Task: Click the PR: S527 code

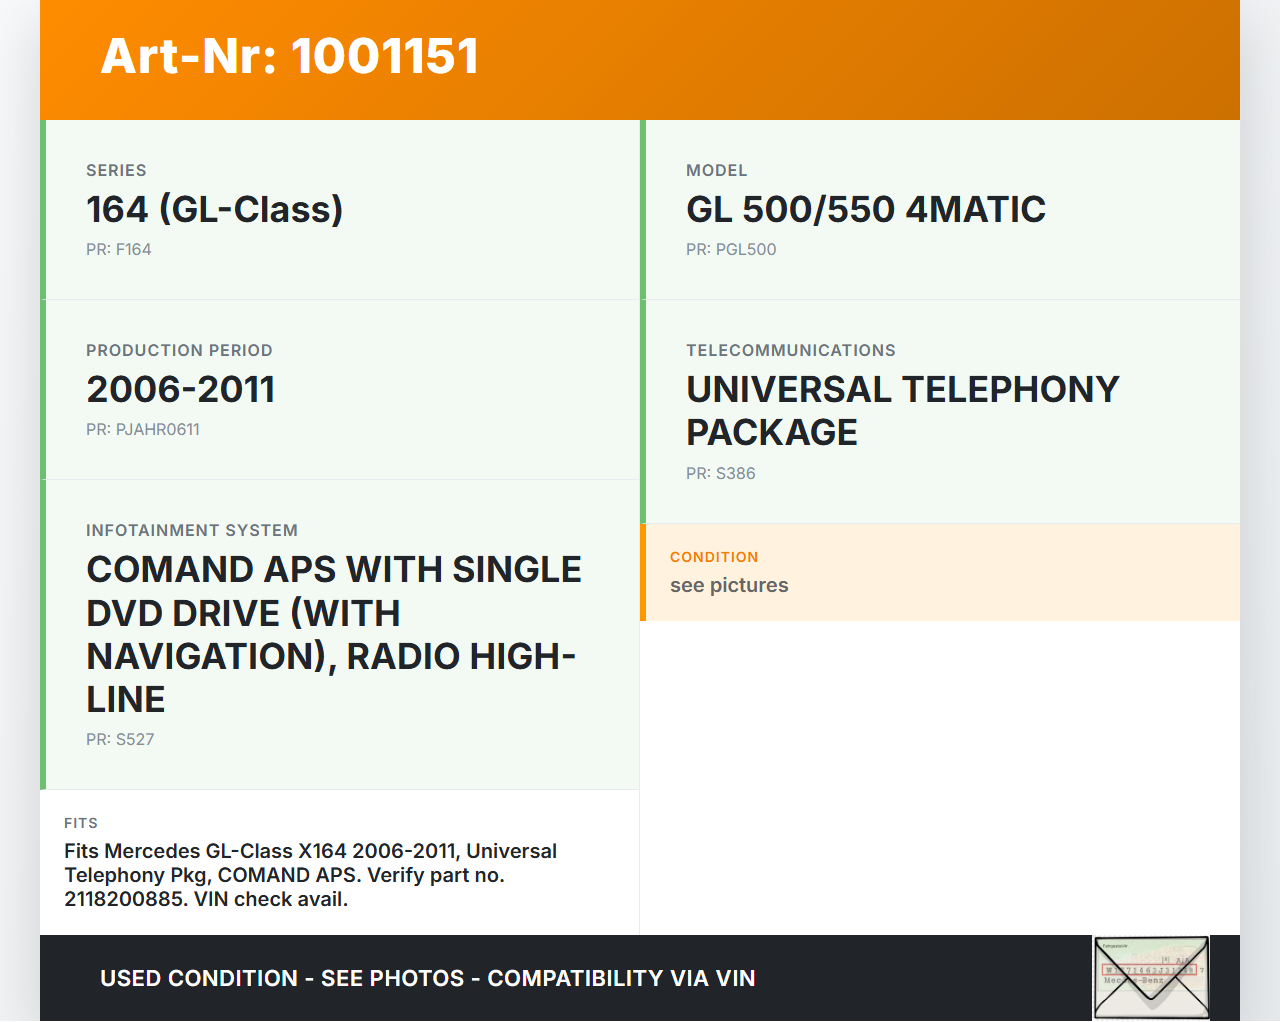Action: click(120, 740)
